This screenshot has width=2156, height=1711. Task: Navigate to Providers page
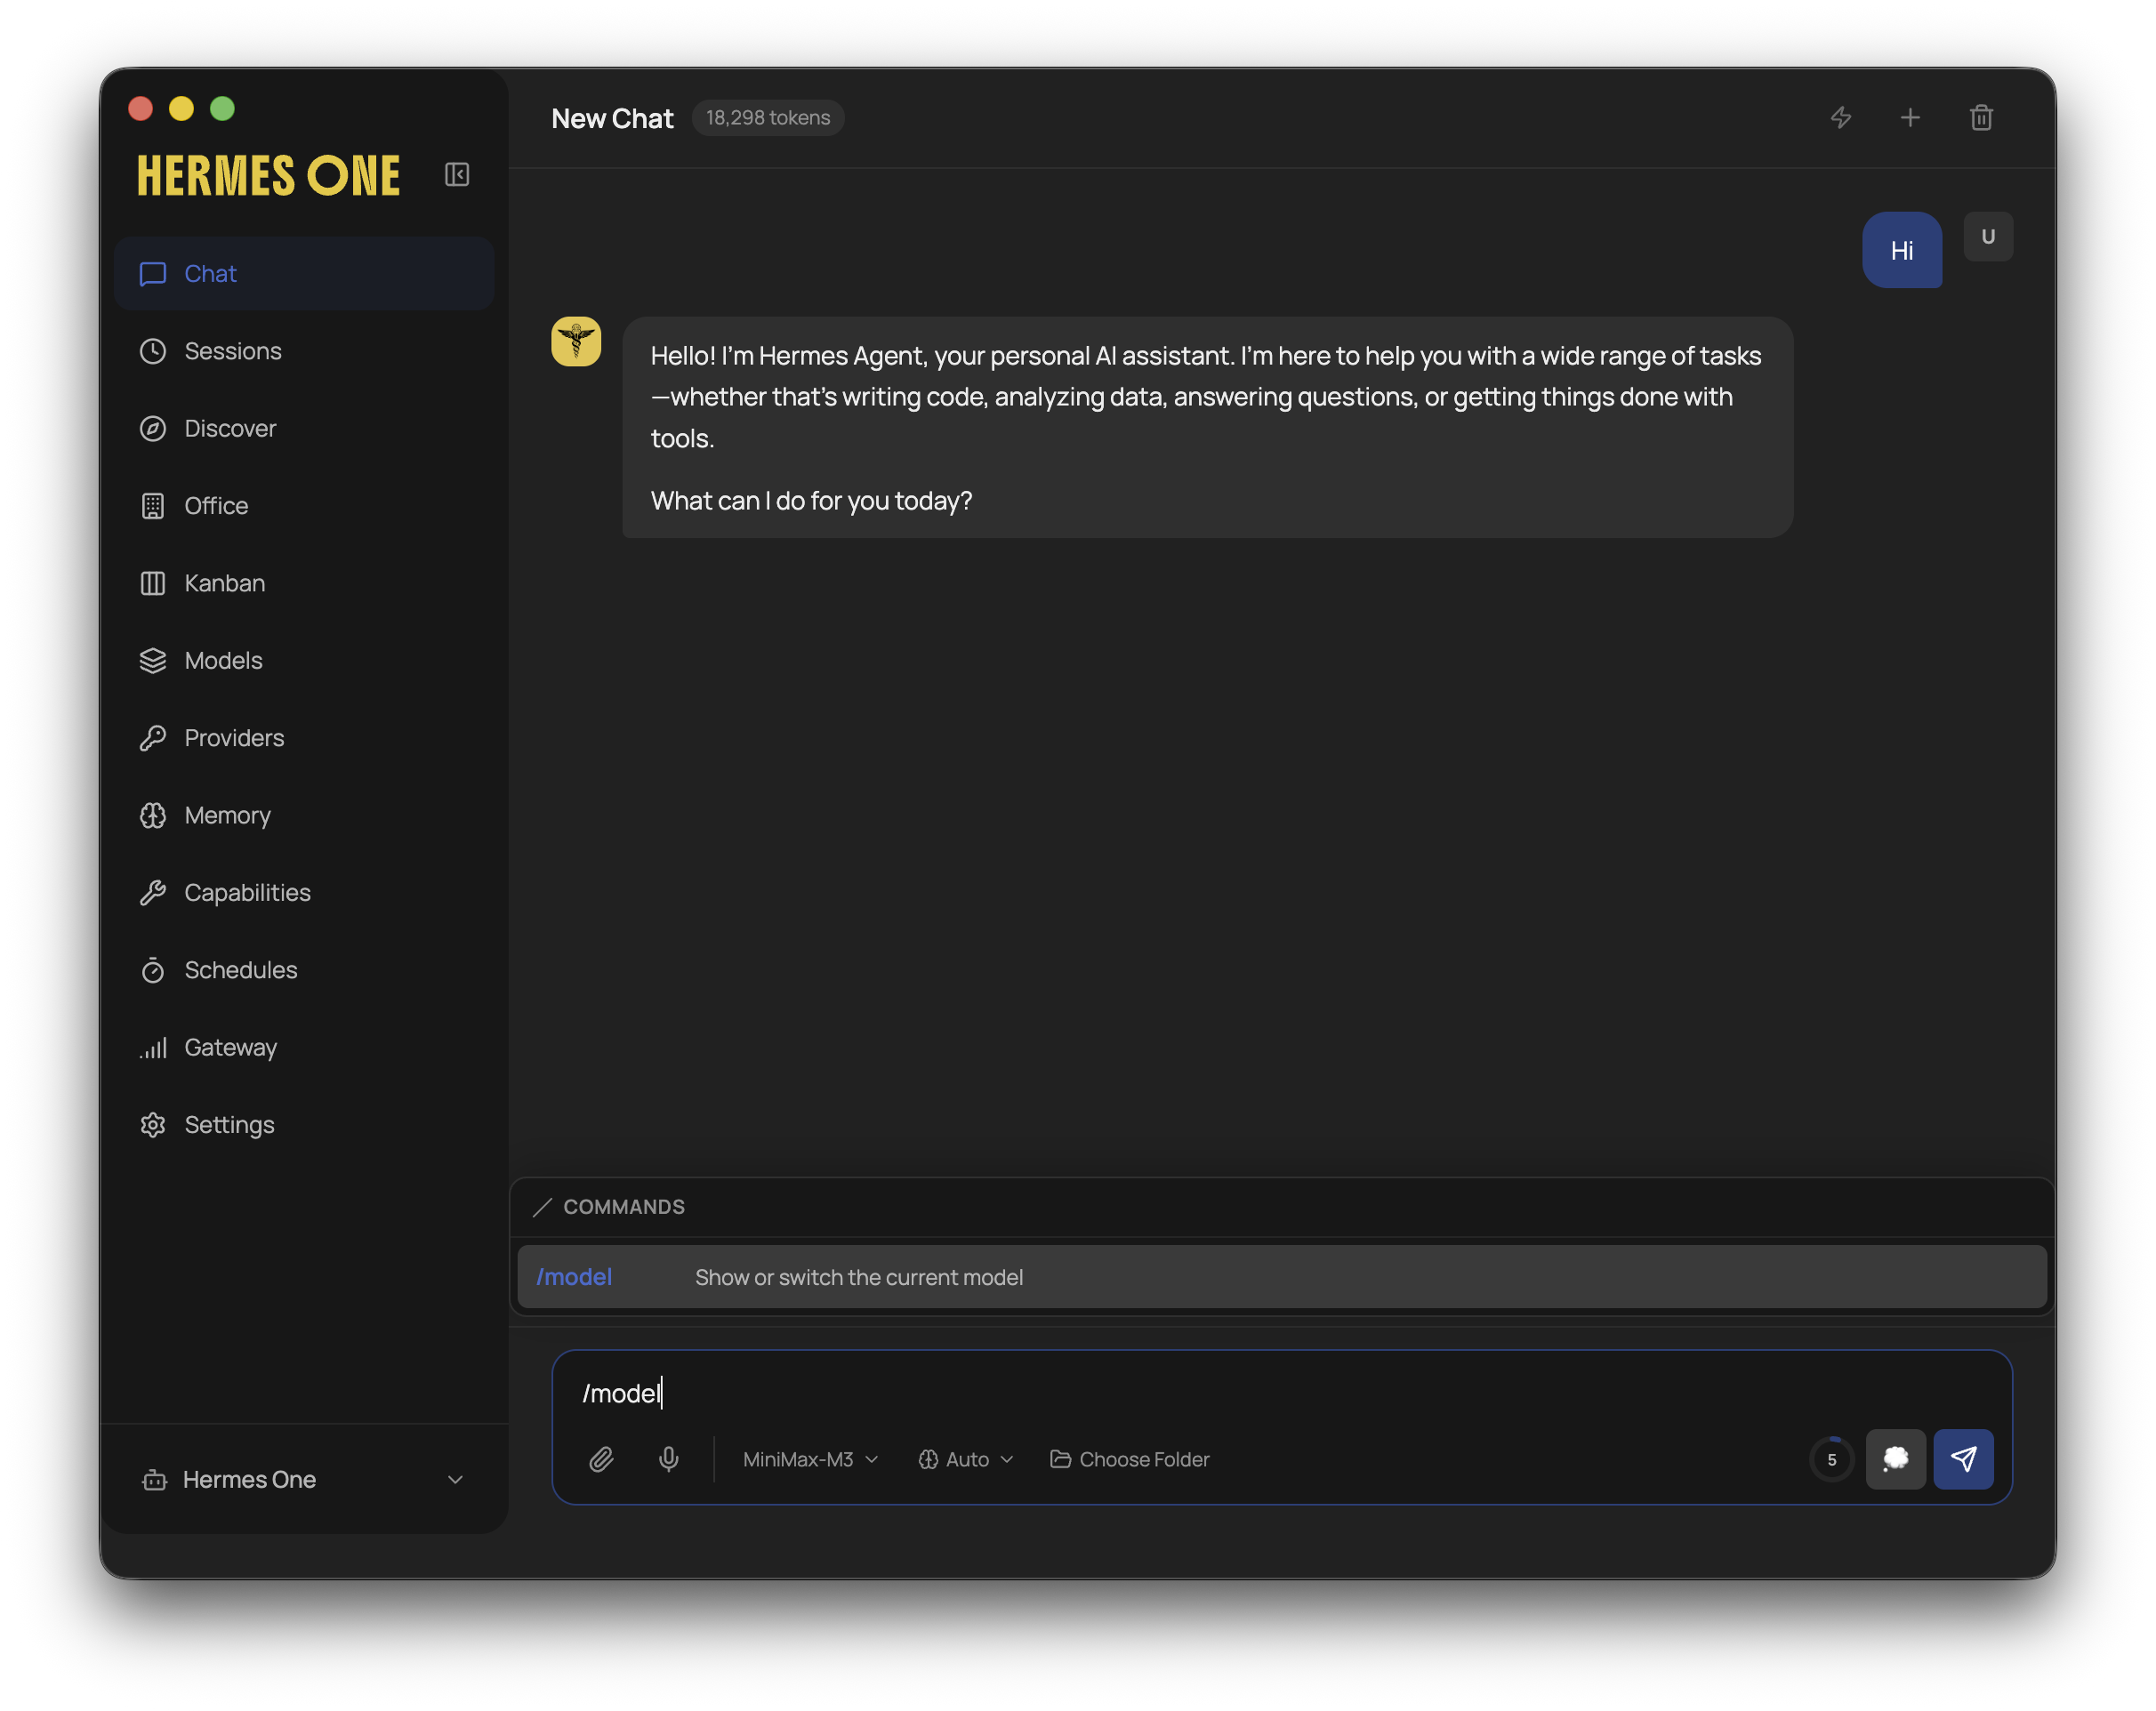pyautogui.click(x=304, y=738)
